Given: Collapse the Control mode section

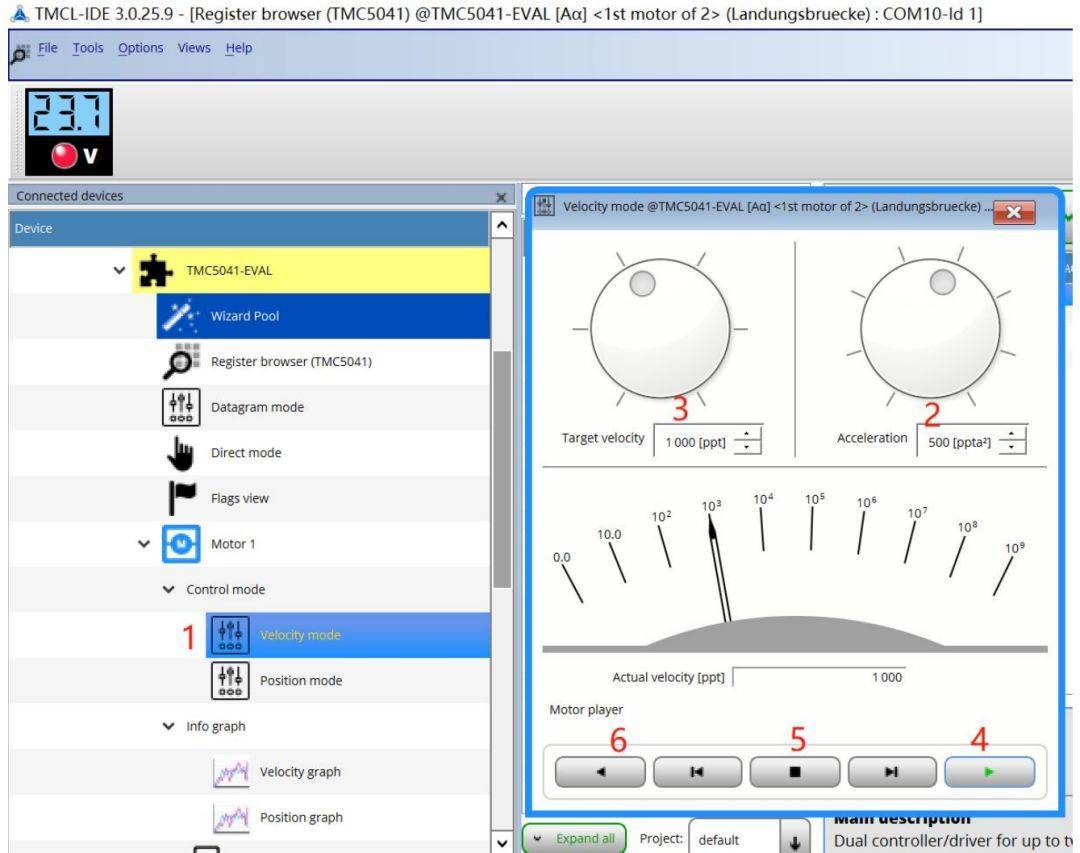Looking at the screenshot, I should click(x=168, y=590).
